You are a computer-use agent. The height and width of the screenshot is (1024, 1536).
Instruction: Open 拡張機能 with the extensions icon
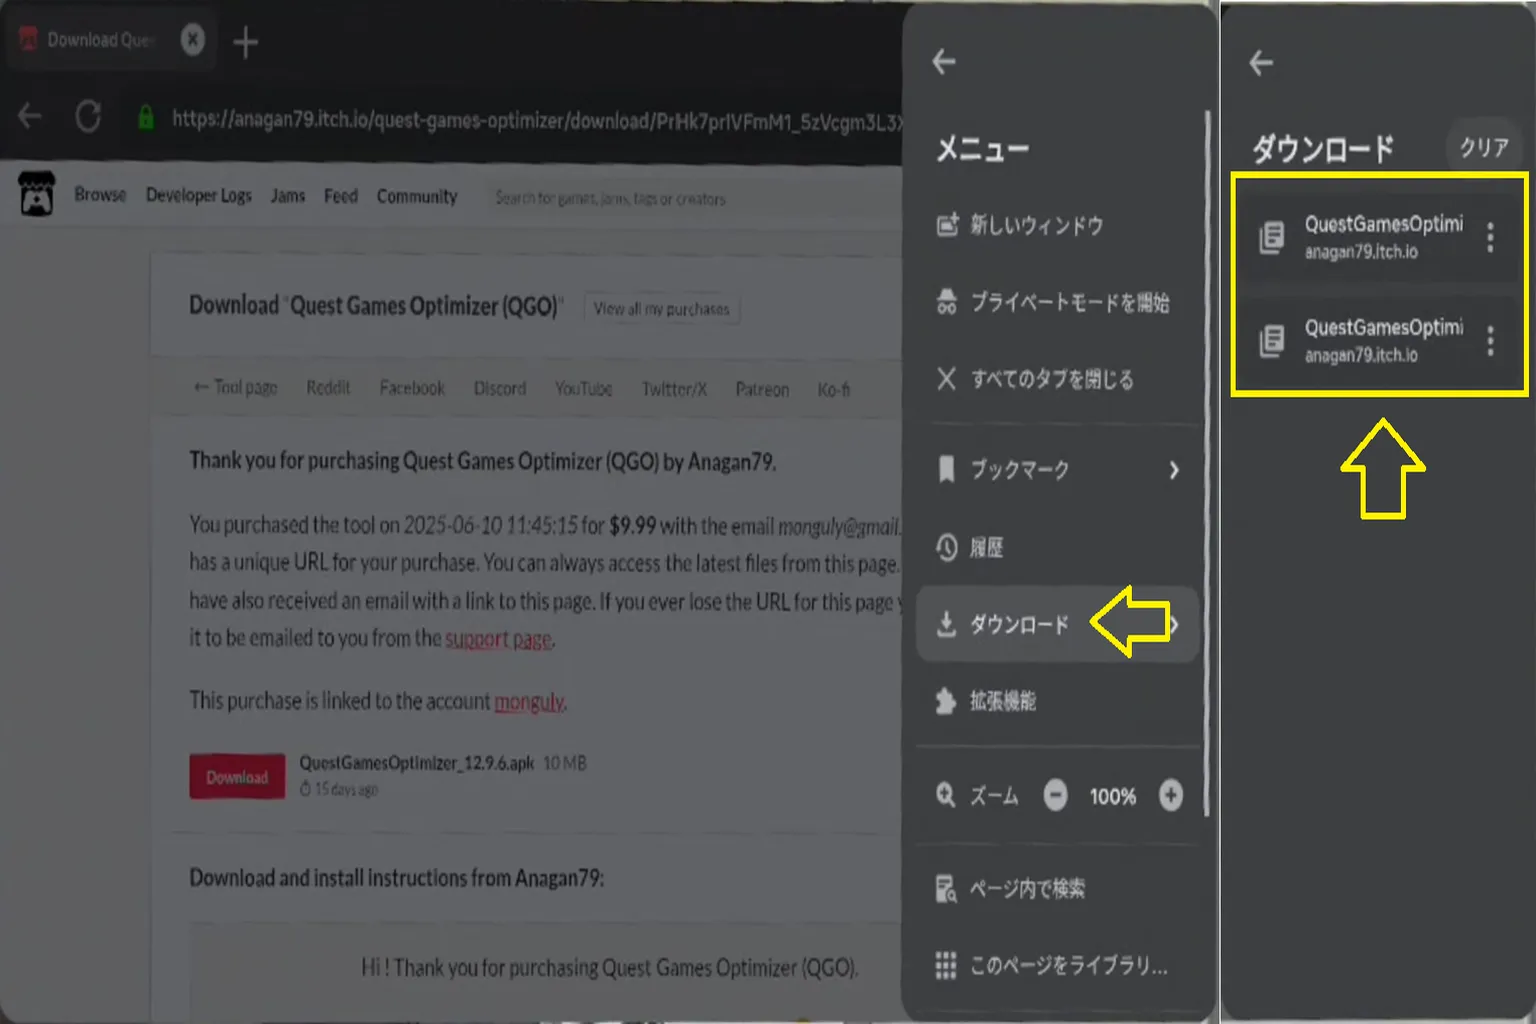coord(944,701)
